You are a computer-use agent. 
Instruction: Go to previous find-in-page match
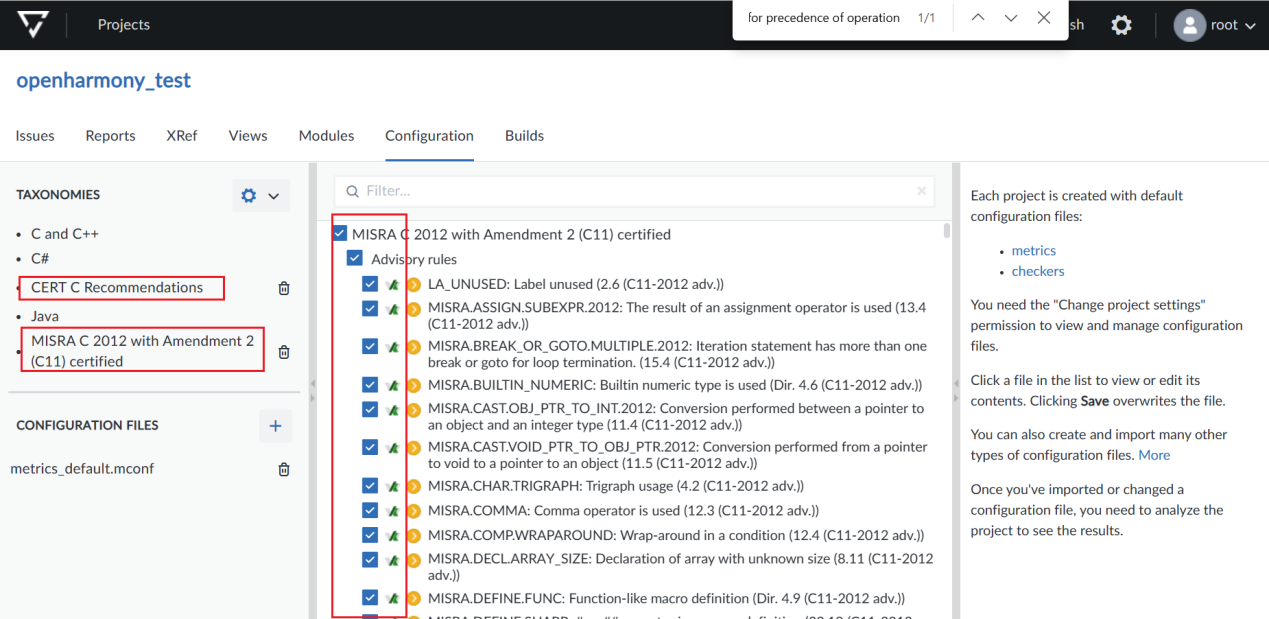978,18
